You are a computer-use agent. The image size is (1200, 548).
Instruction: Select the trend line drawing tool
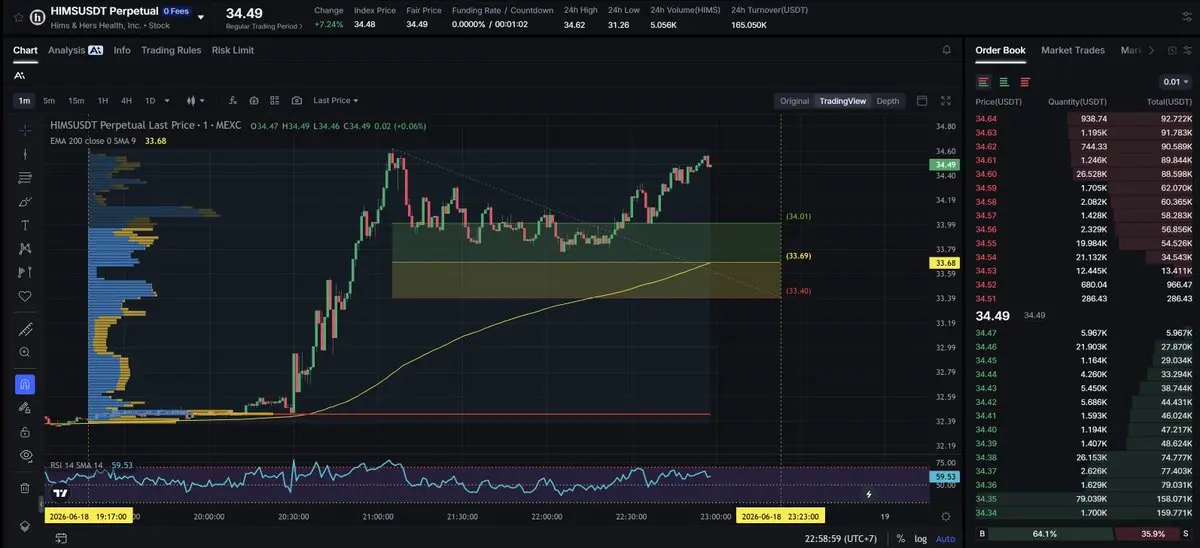25,154
